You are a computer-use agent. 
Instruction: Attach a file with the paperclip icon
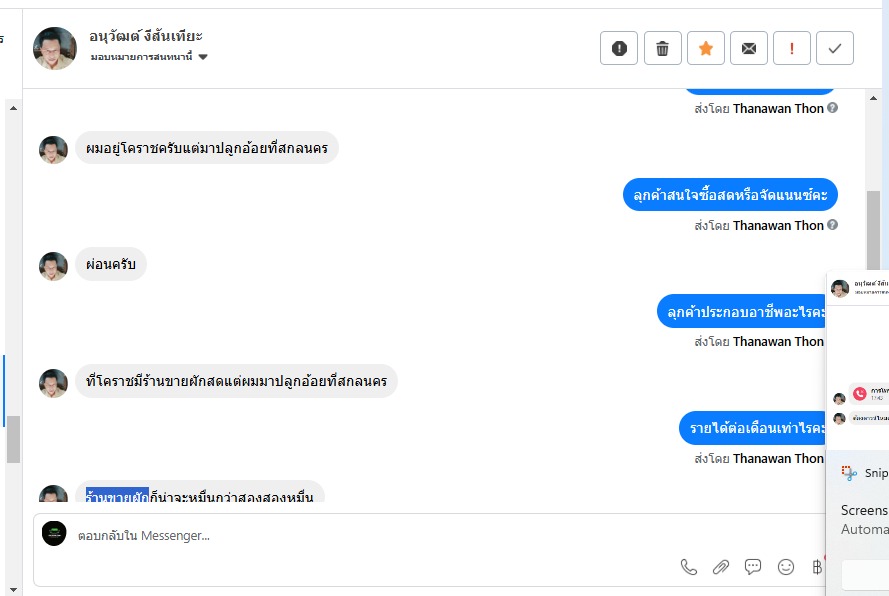click(721, 567)
